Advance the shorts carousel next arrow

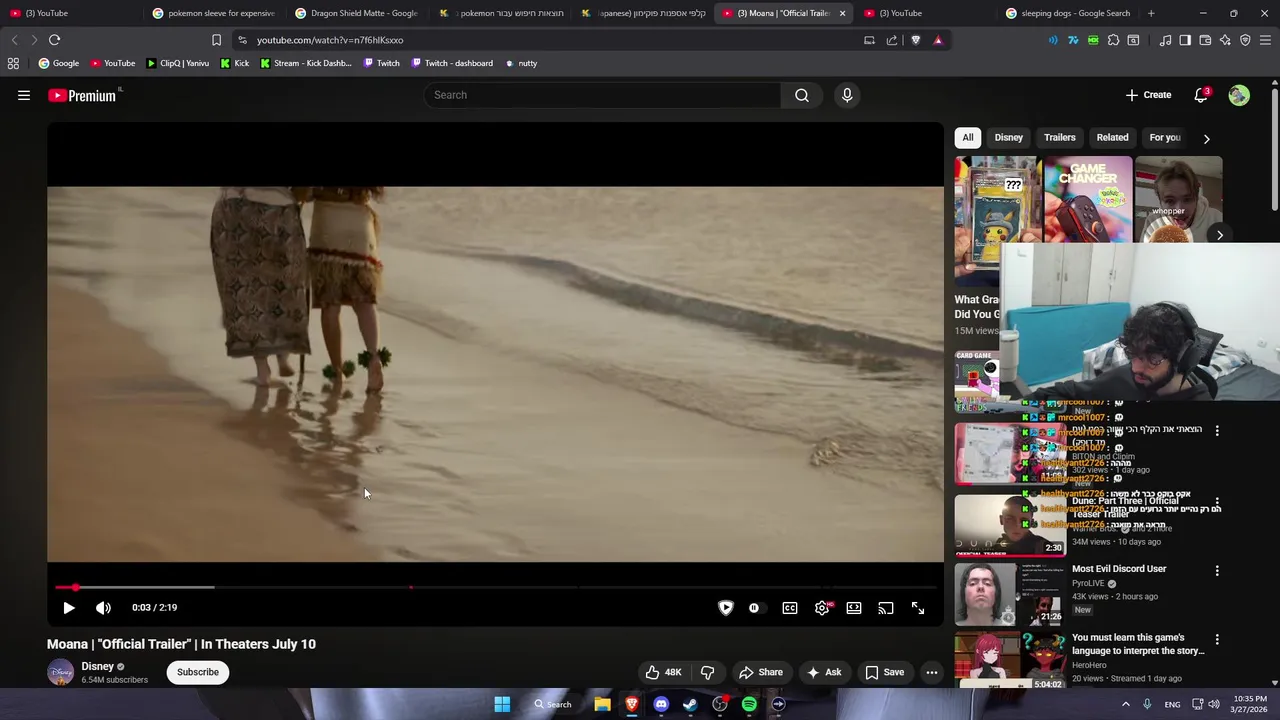tap(1219, 235)
